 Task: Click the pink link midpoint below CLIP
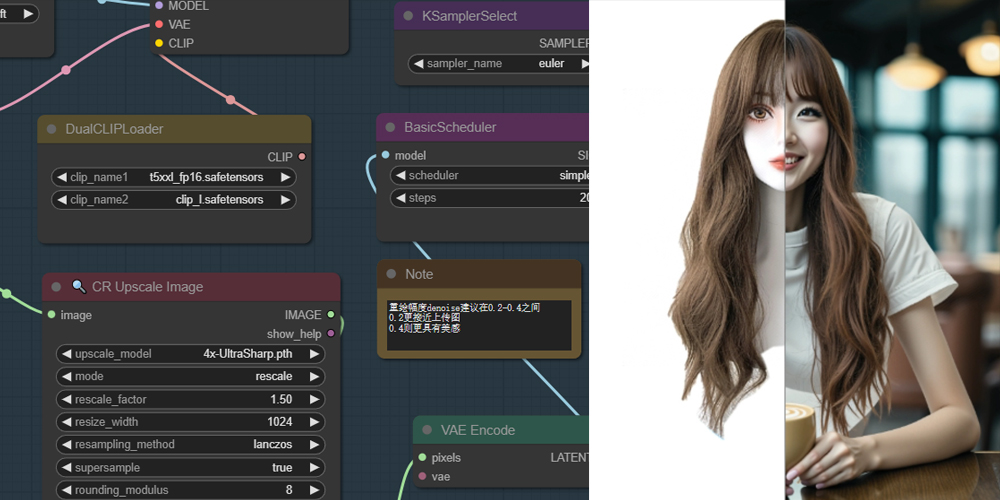[230, 99]
